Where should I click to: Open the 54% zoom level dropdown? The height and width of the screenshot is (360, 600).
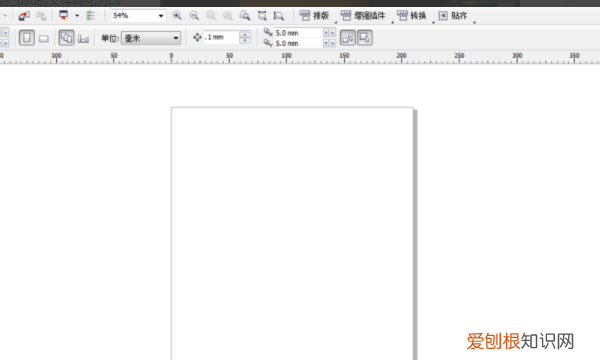(x=161, y=16)
